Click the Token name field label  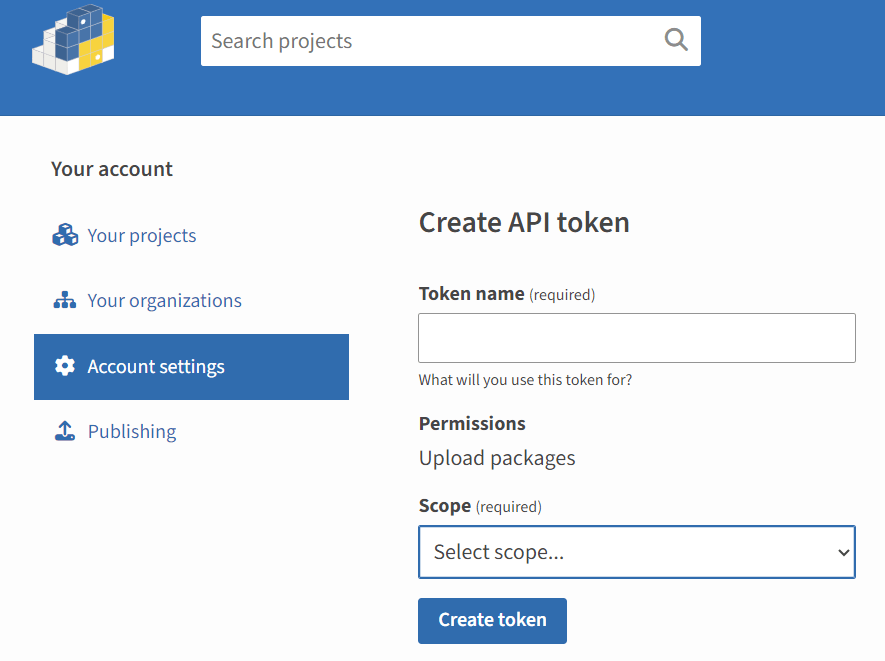click(471, 294)
